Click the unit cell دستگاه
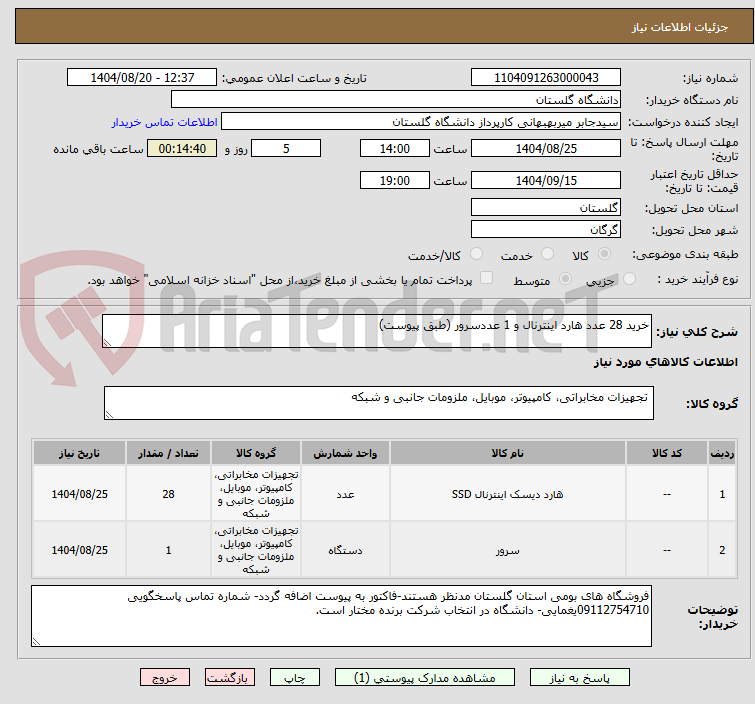 (345, 550)
